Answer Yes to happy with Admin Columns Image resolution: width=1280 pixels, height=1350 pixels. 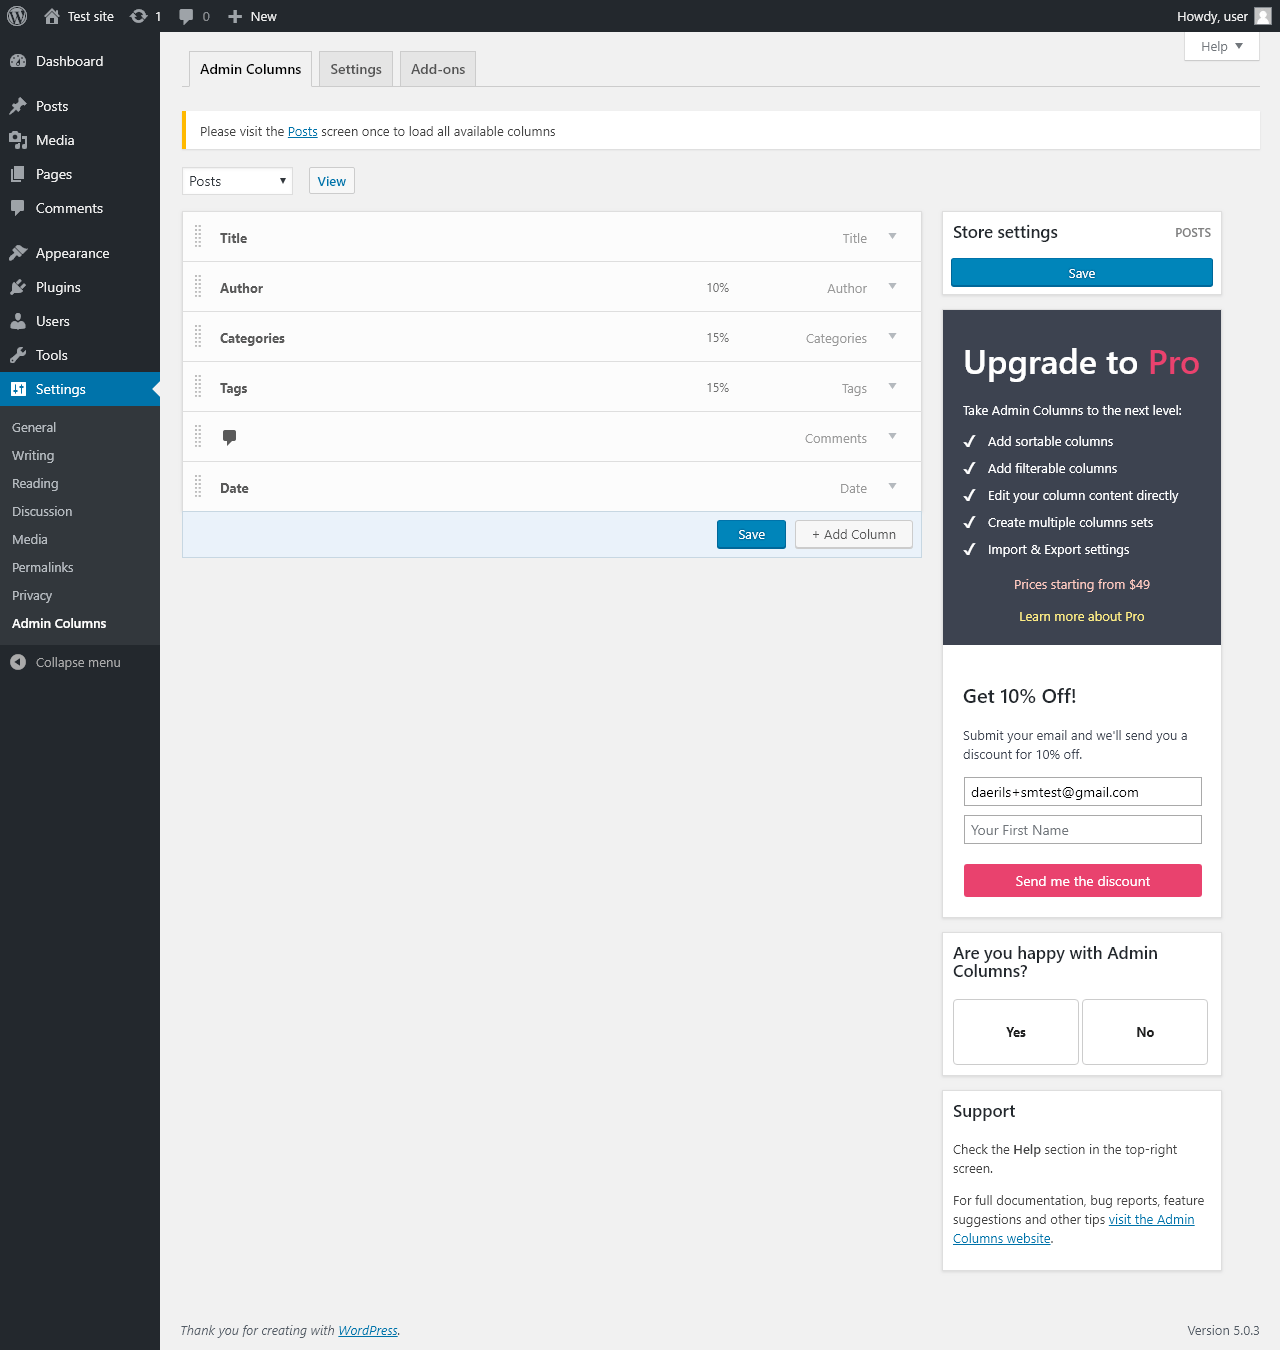(x=1016, y=1032)
